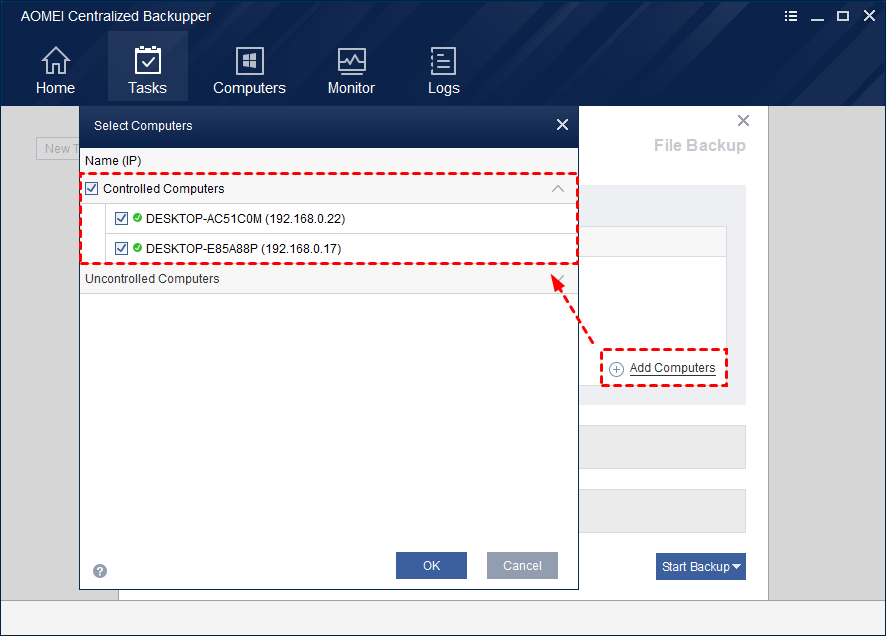Select DESKTOP-E85A88P (192.168.0.17) row text
886x636 pixels.
click(x=244, y=249)
